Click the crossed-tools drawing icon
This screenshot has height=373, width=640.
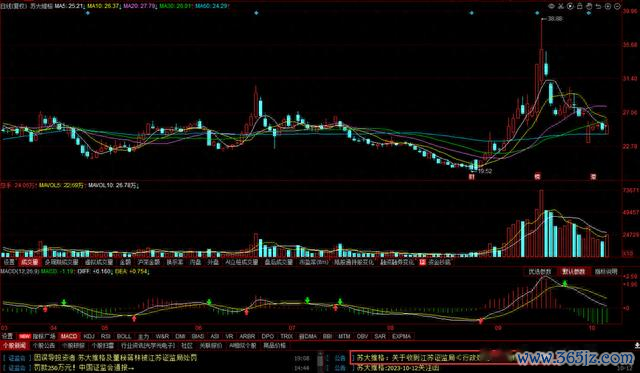pyautogui.click(x=561, y=6)
